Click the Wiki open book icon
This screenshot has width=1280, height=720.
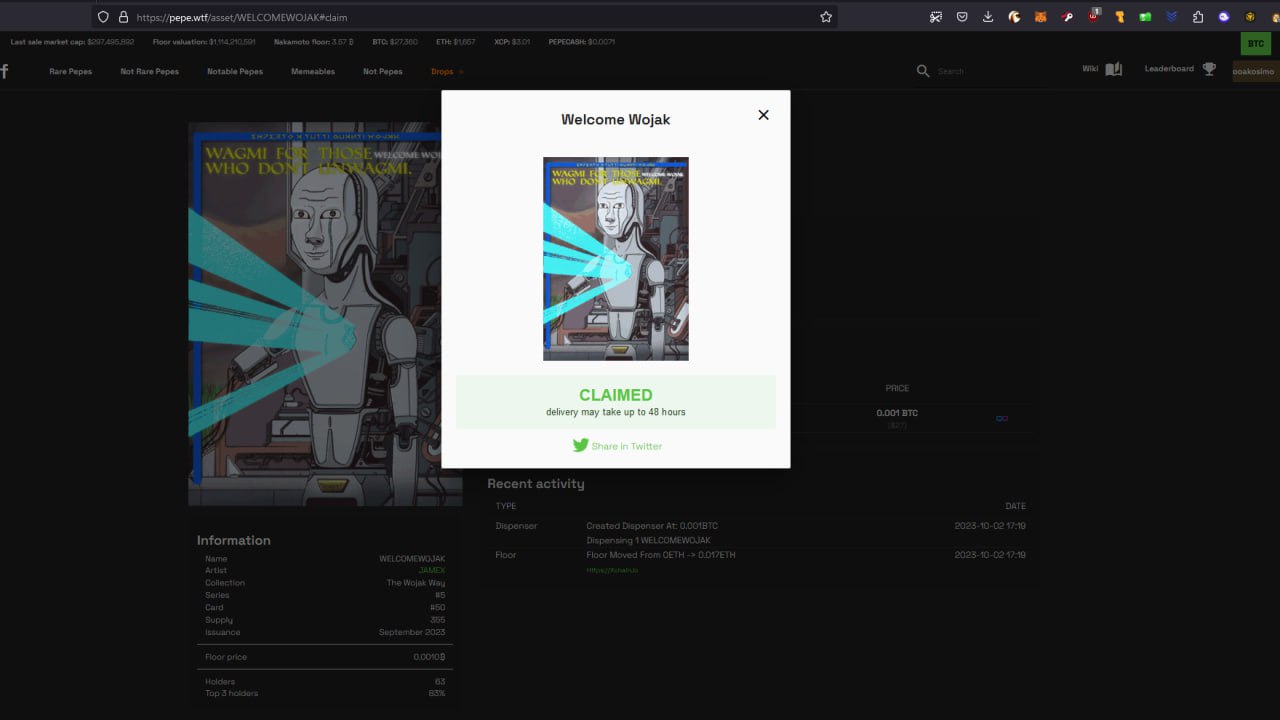(x=1113, y=69)
